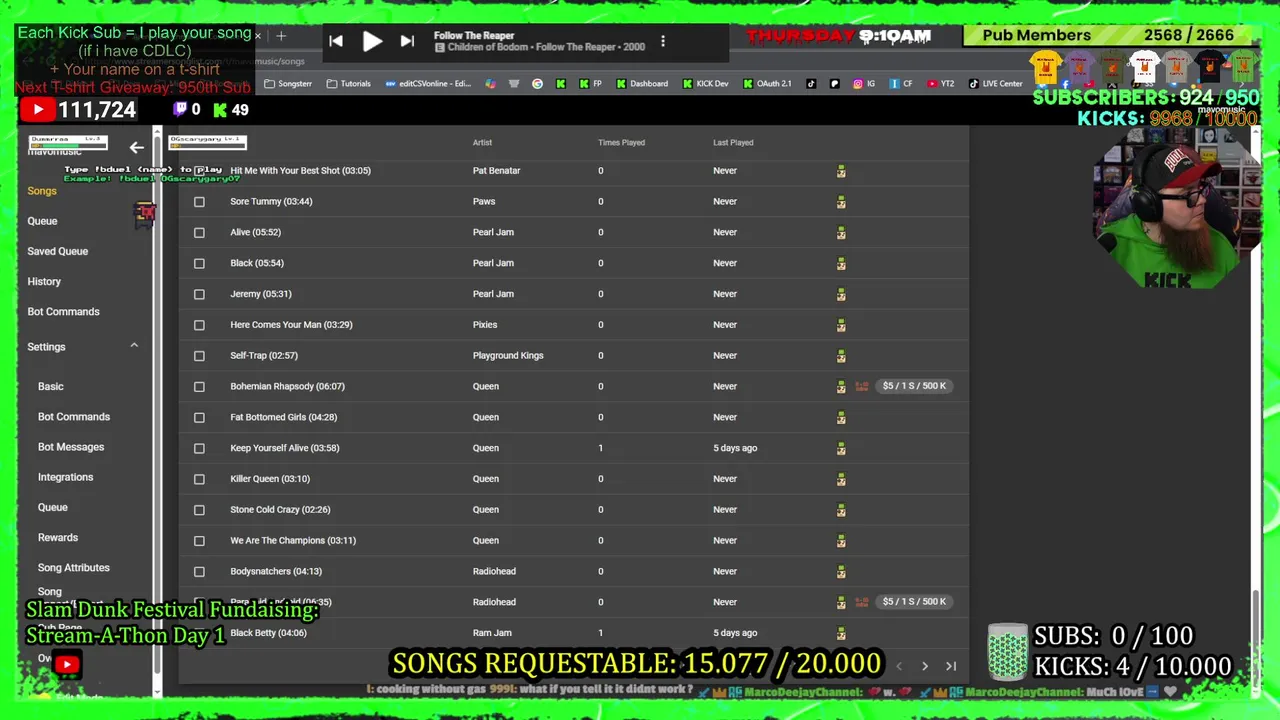
Task: Open the editCSVonline bookmark
Action: point(428,84)
